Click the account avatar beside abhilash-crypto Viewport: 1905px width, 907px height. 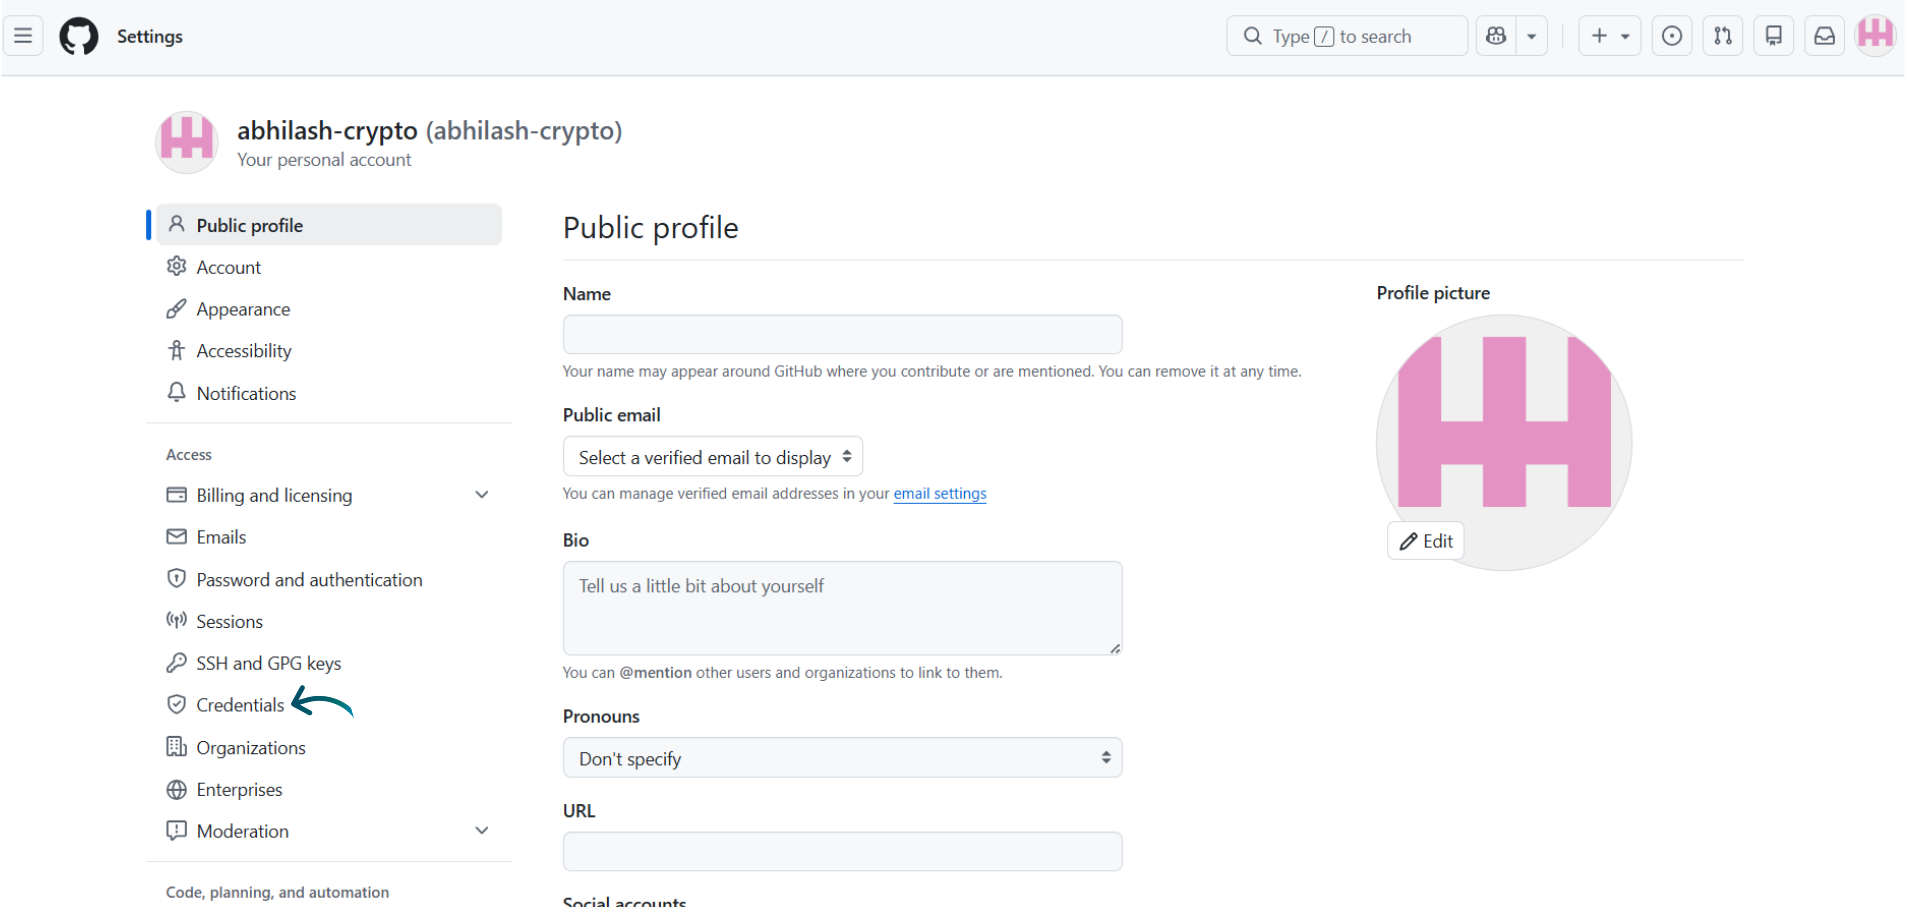point(187,142)
